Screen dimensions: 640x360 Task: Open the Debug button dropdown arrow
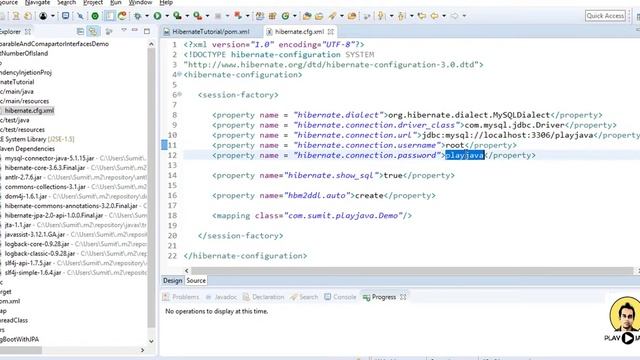coord(147,16)
